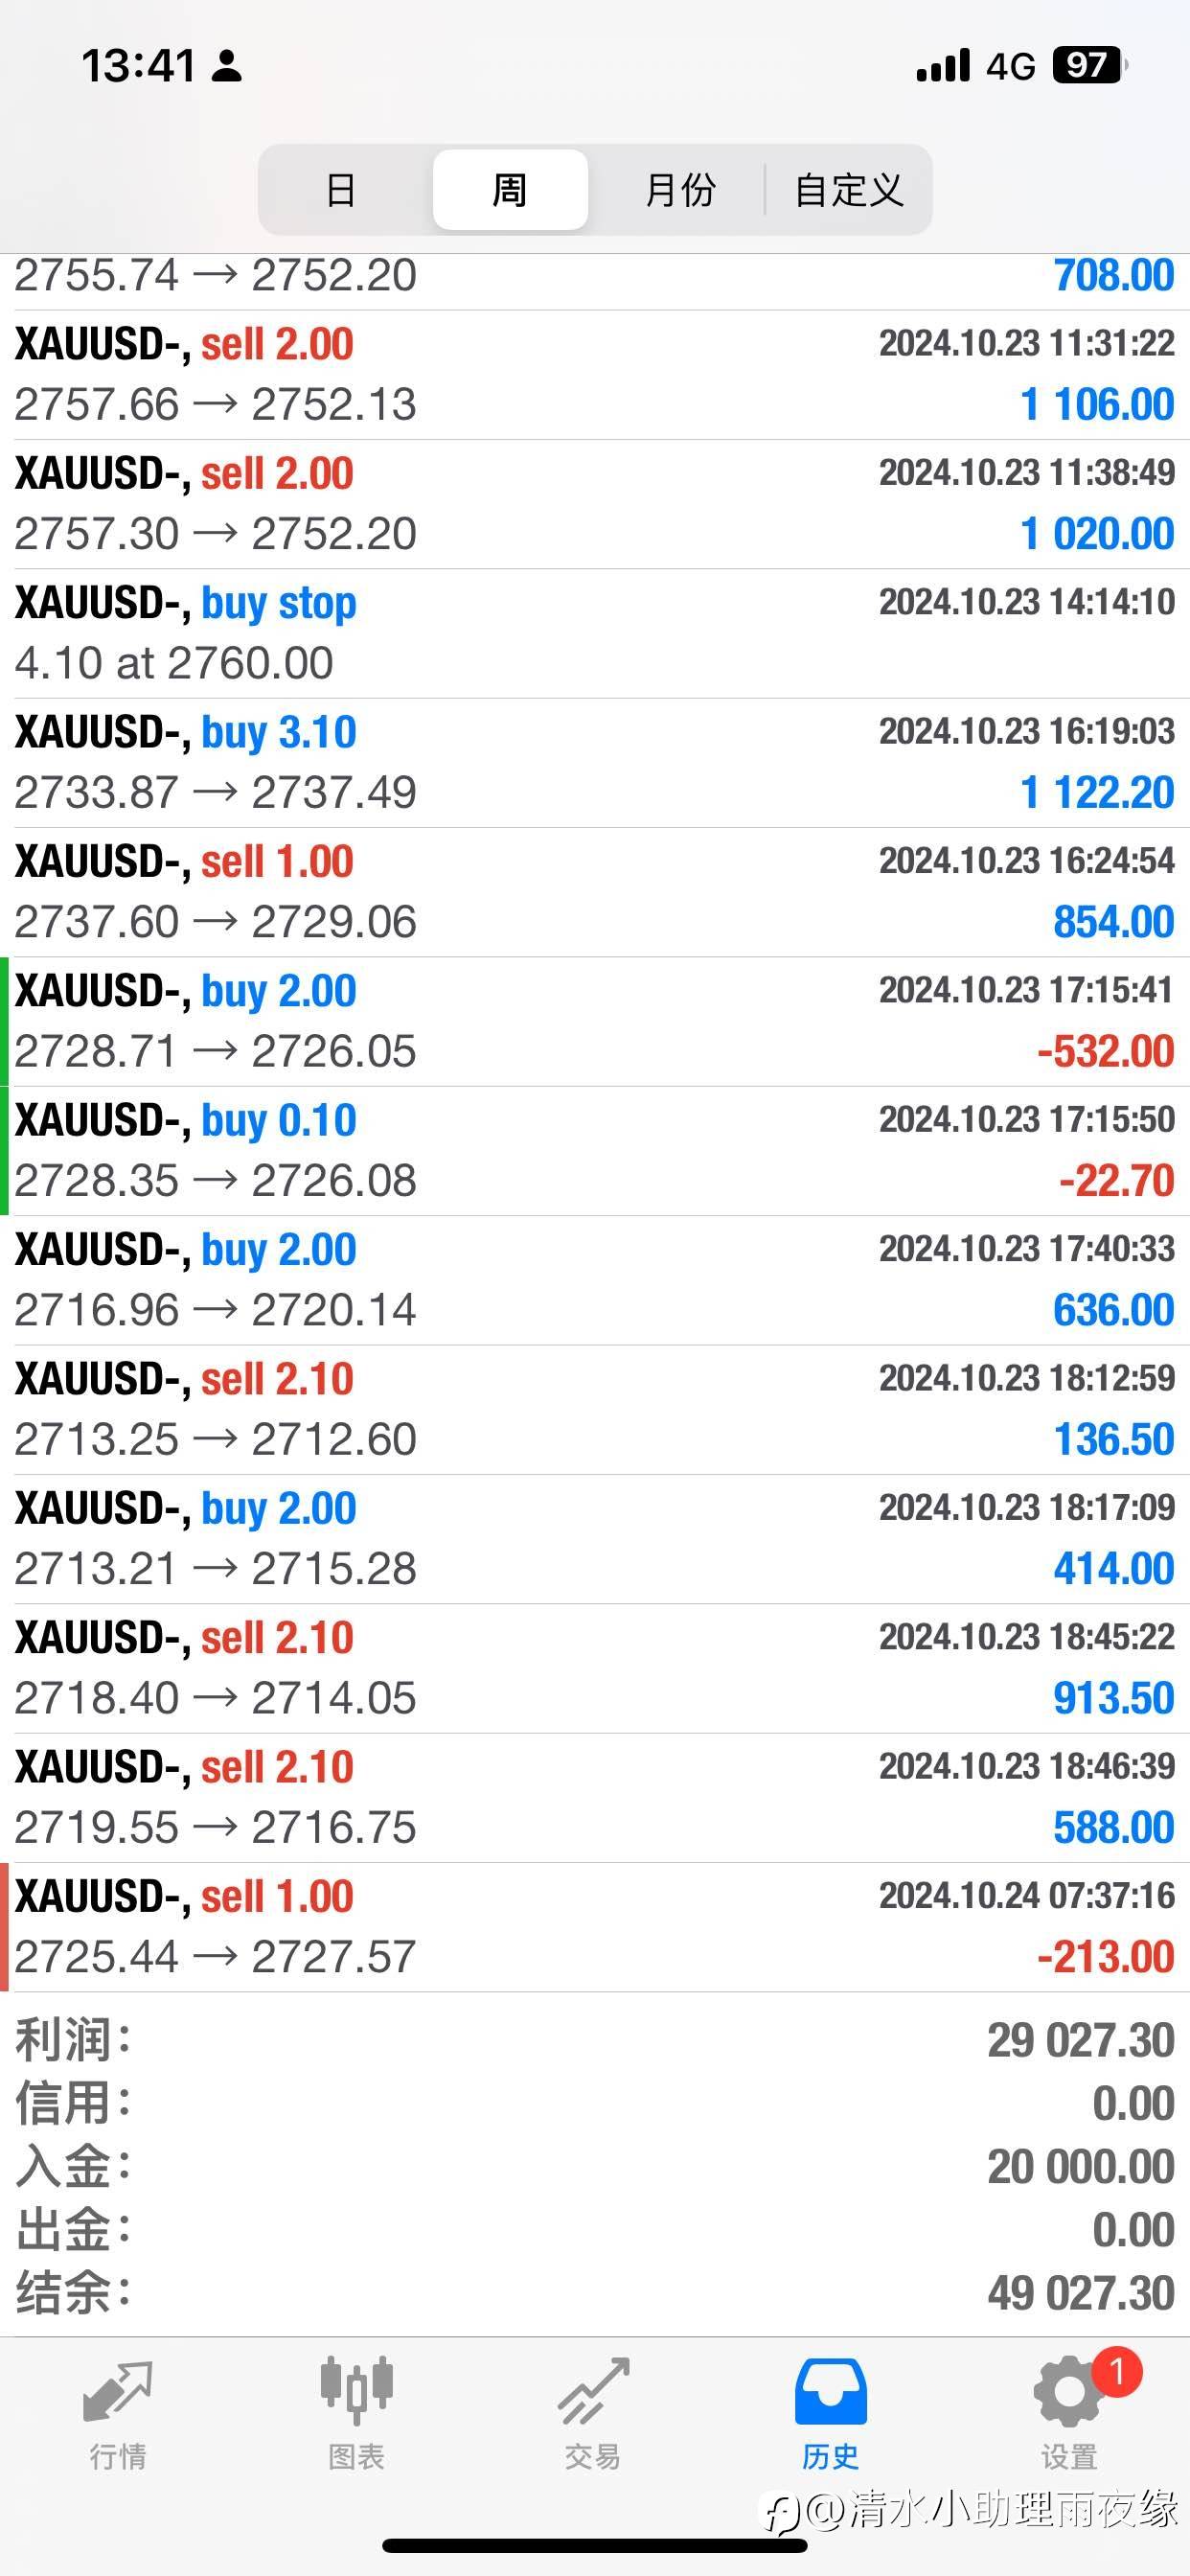The width and height of the screenshot is (1190, 2576).
Task: Tap the battery indicator showing 97
Action: [1088, 66]
